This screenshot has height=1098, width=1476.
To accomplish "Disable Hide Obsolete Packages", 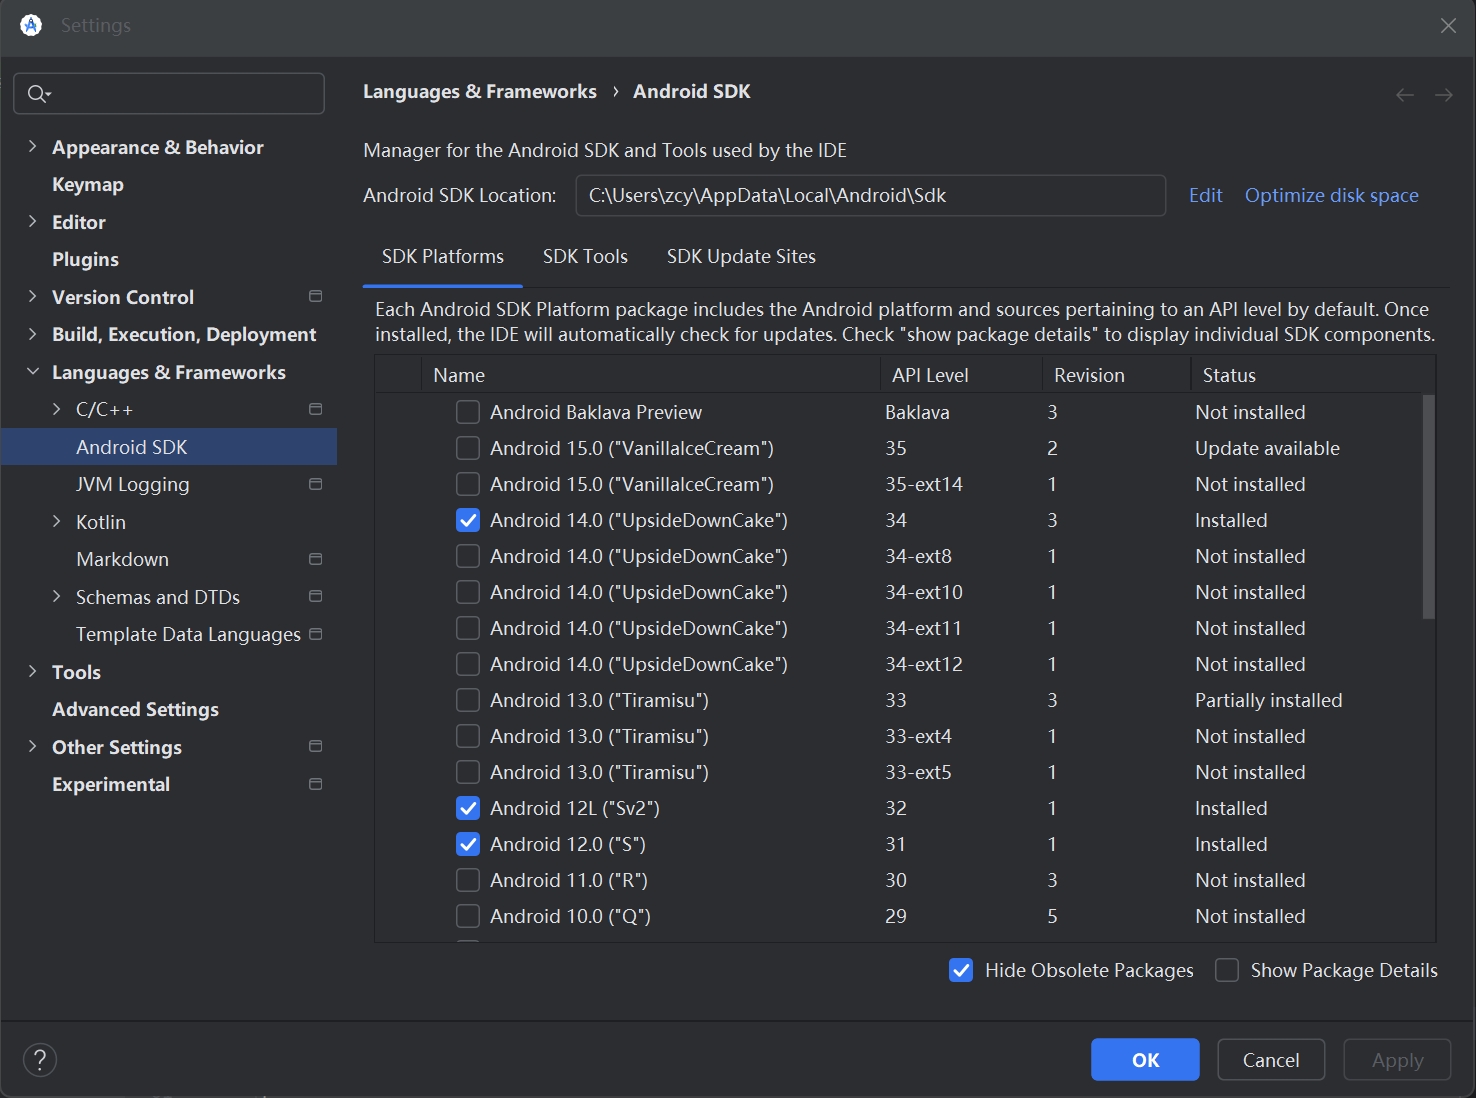I will 961,970.
